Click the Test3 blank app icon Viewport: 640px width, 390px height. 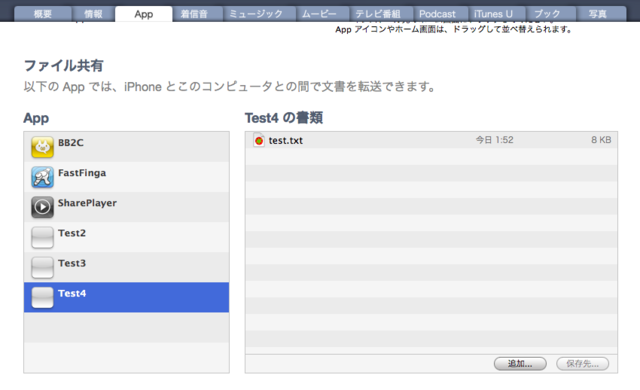(x=42, y=268)
